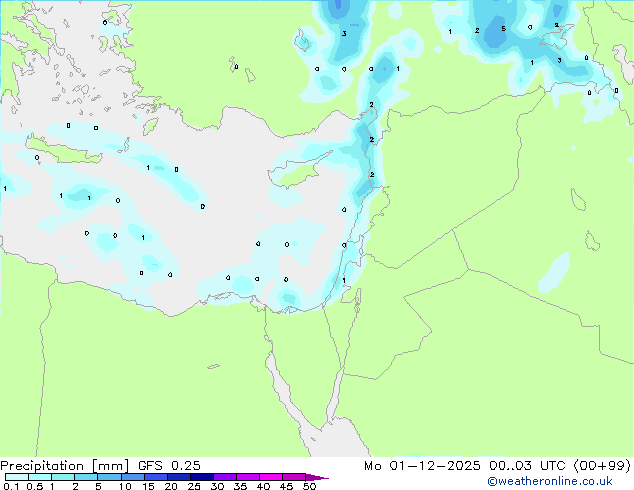This screenshot has width=634, height=490.
Task: Click the 1–2 mm legend color swatch
Action: pos(63,477)
